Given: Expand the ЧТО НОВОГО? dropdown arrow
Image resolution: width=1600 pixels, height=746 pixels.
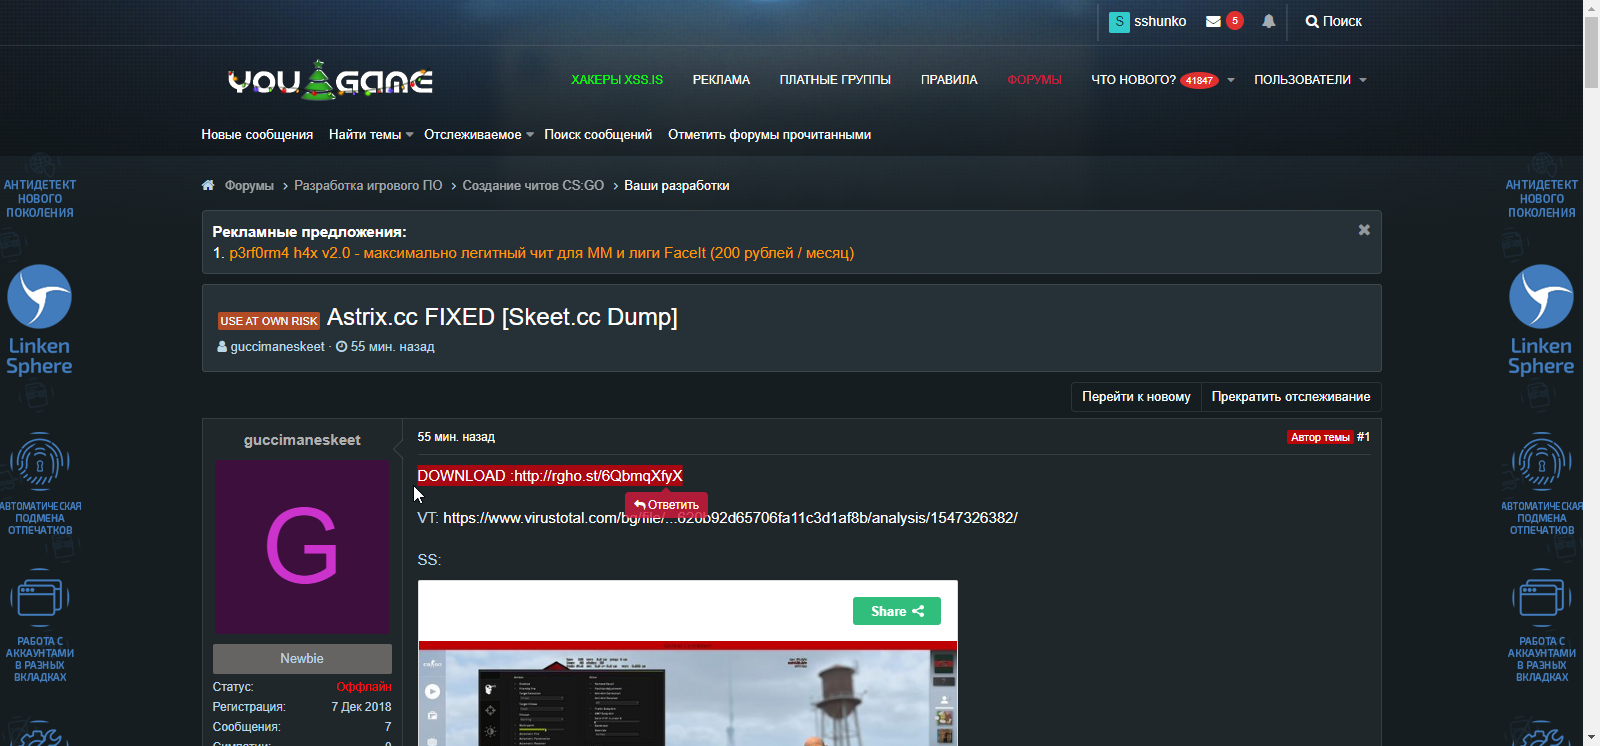Looking at the screenshot, I should click(x=1231, y=80).
